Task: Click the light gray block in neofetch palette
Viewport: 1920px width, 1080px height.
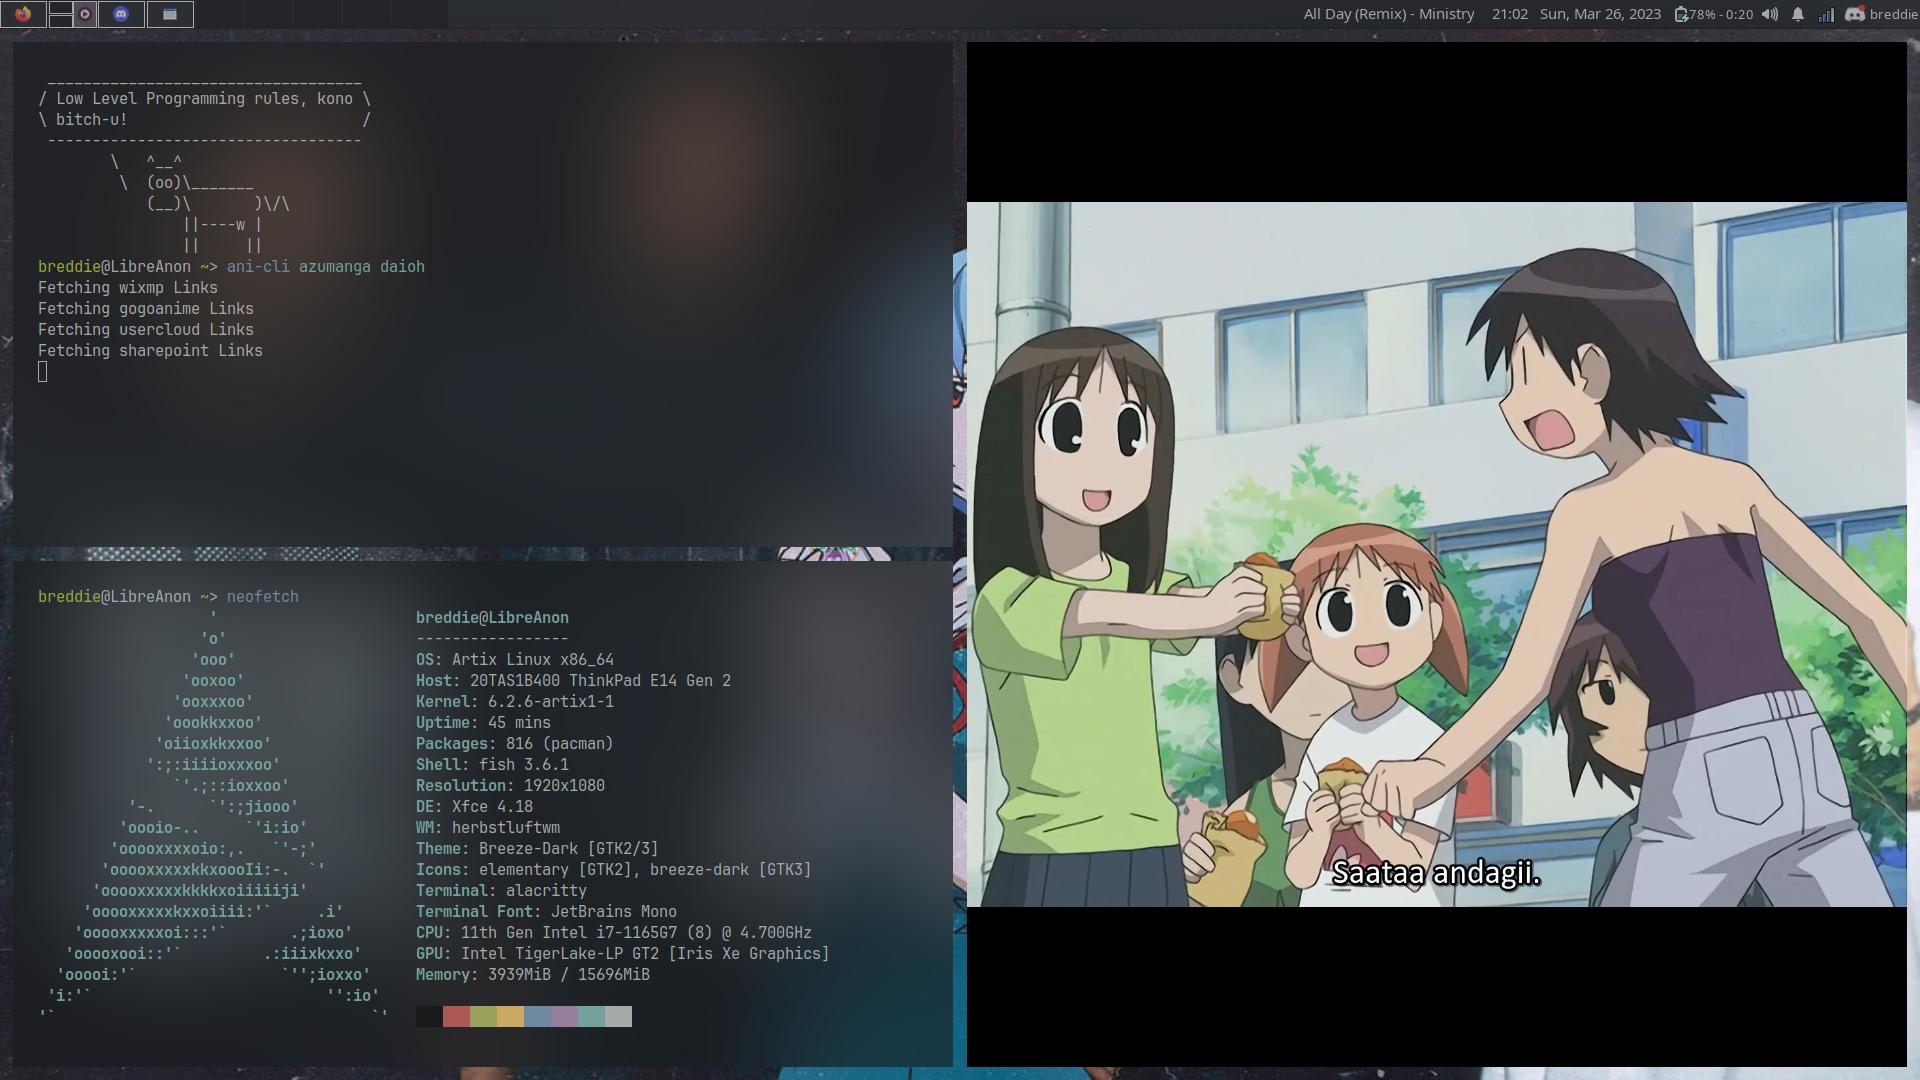Action: 618,1017
